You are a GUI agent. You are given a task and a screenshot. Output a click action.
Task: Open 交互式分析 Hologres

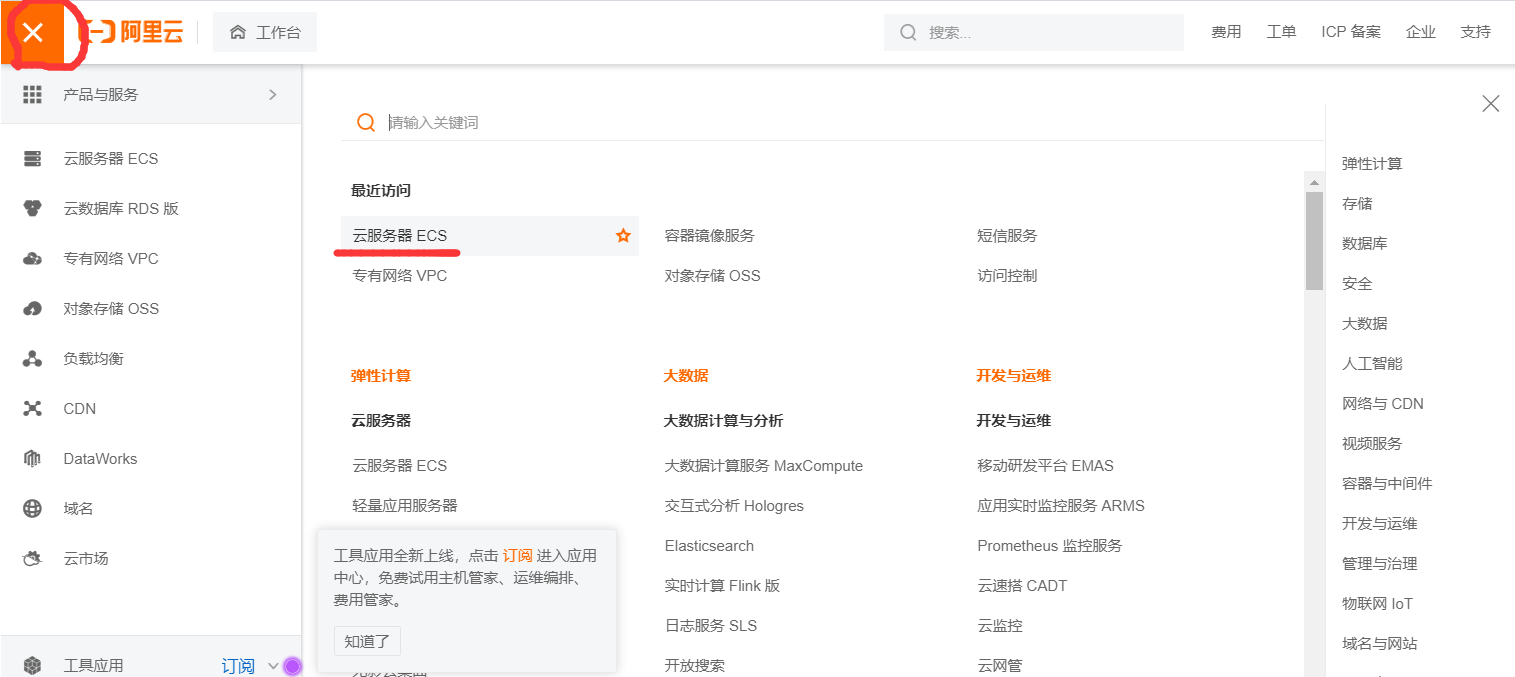[x=734, y=506]
